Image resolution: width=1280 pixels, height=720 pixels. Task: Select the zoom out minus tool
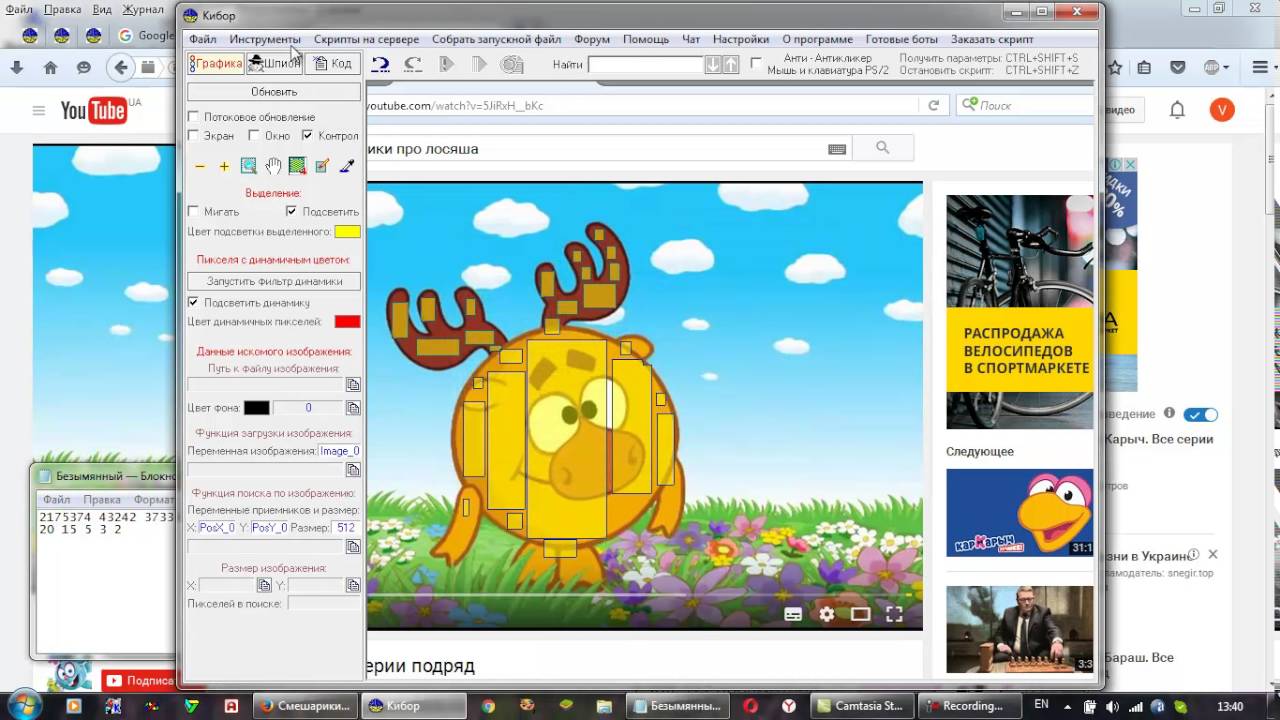coord(200,166)
